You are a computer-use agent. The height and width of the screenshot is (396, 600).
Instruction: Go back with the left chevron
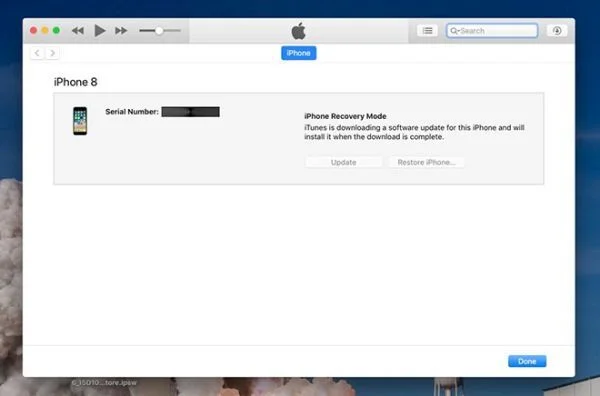click(37, 53)
